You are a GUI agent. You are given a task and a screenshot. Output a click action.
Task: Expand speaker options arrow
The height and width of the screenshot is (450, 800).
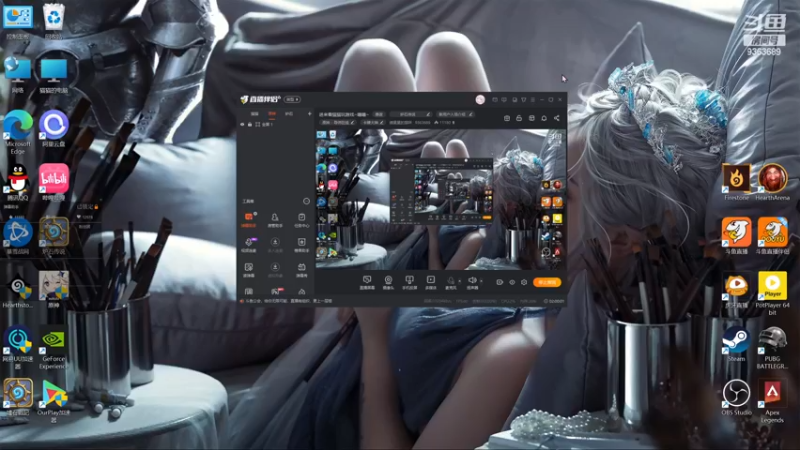pyautogui.click(x=481, y=281)
